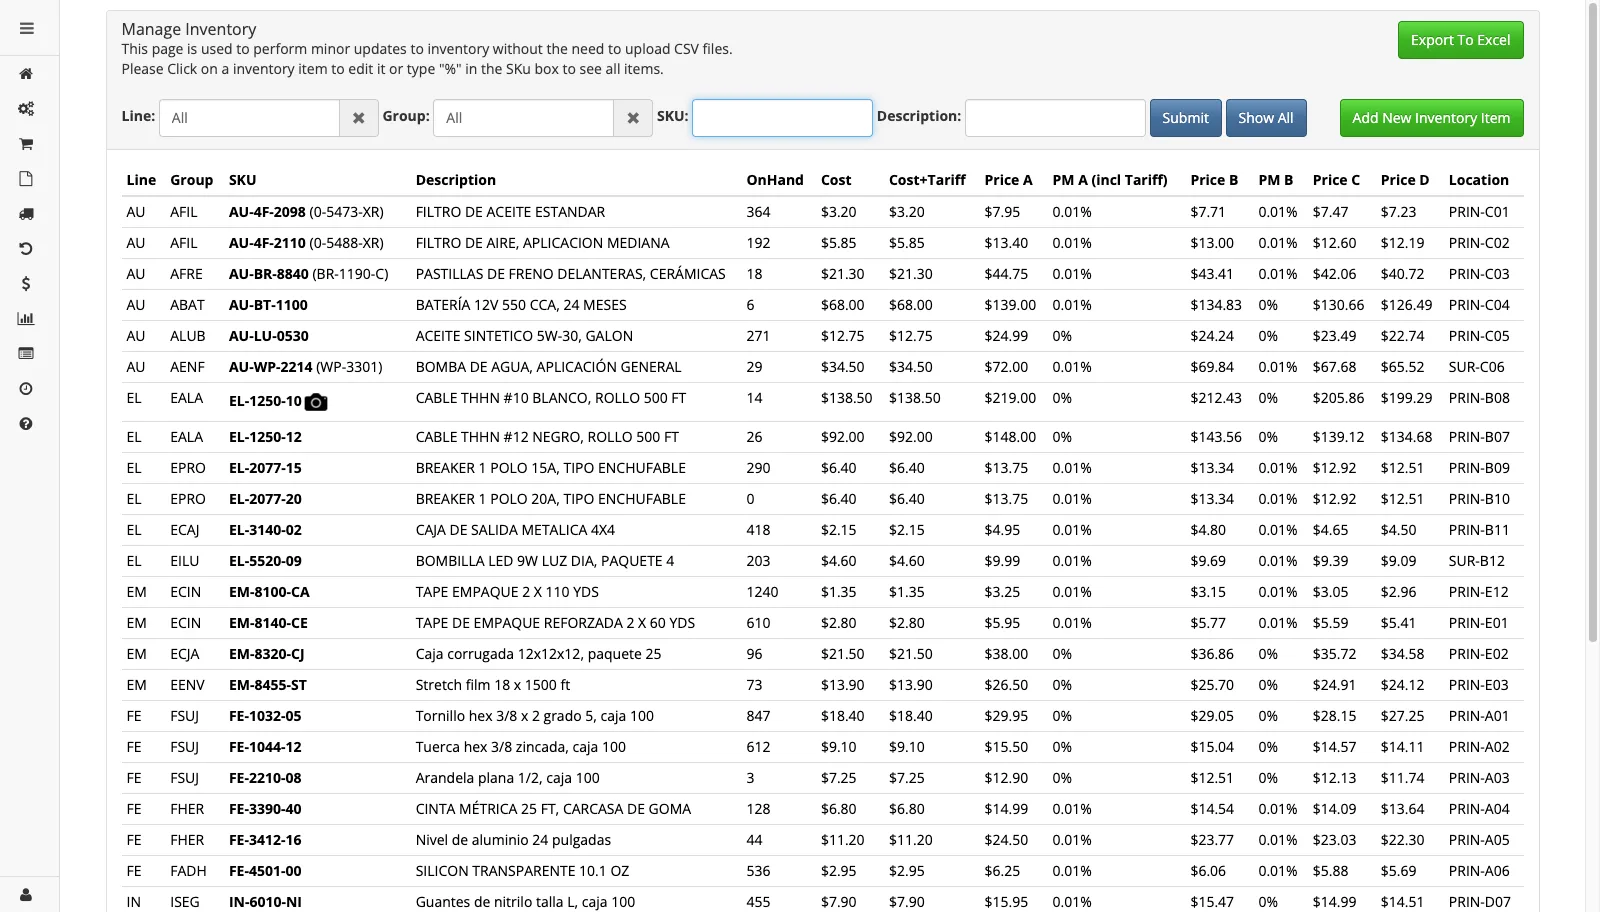The width and height of the screenshot is (1600, 912).
Task: Select SKU EL-2077-20
Action: pos(265,499)
